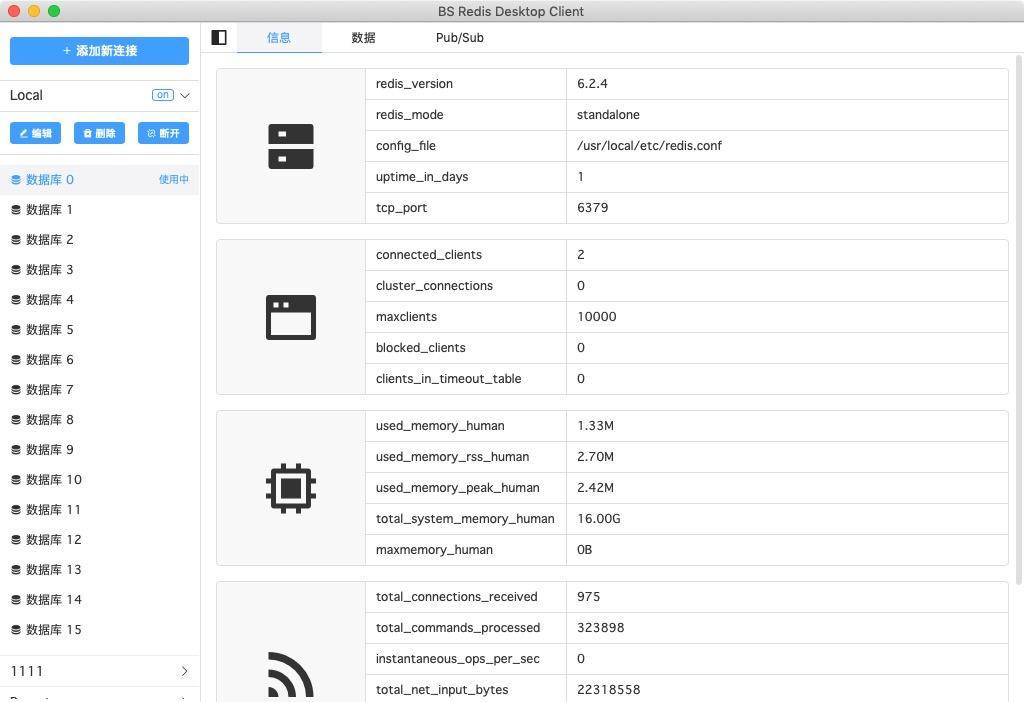Click the database icon beside 数据库 0
1024x702 pixels.
pyautogui.click(x=16, y=180)
